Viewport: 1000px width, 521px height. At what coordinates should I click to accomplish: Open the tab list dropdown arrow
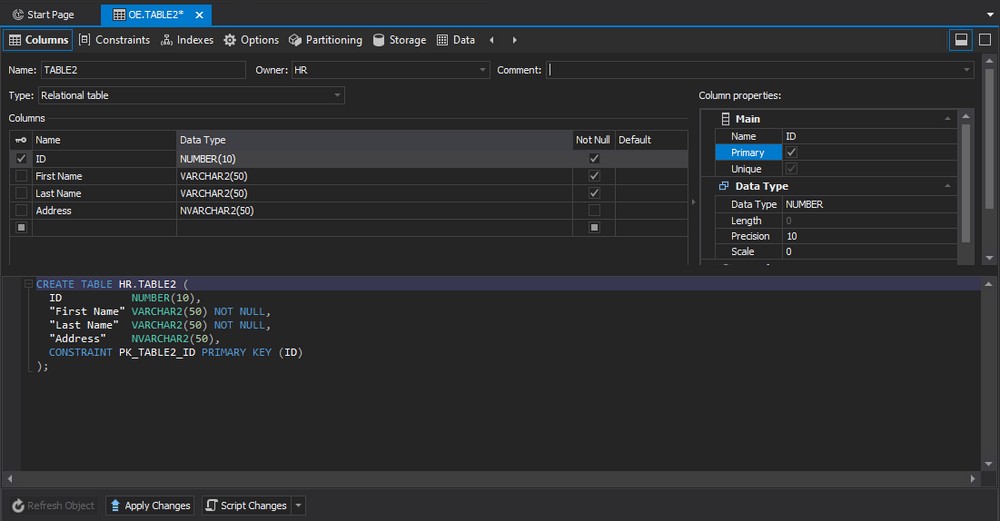pyautogui.click(x=990, y=15)
